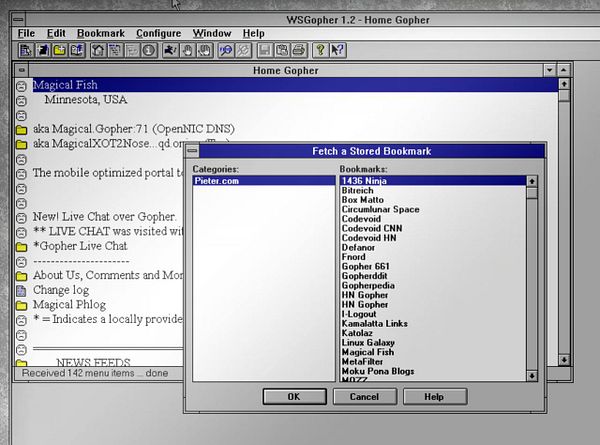
Task: Open the Bookmark menu
Action: [101, 33]
